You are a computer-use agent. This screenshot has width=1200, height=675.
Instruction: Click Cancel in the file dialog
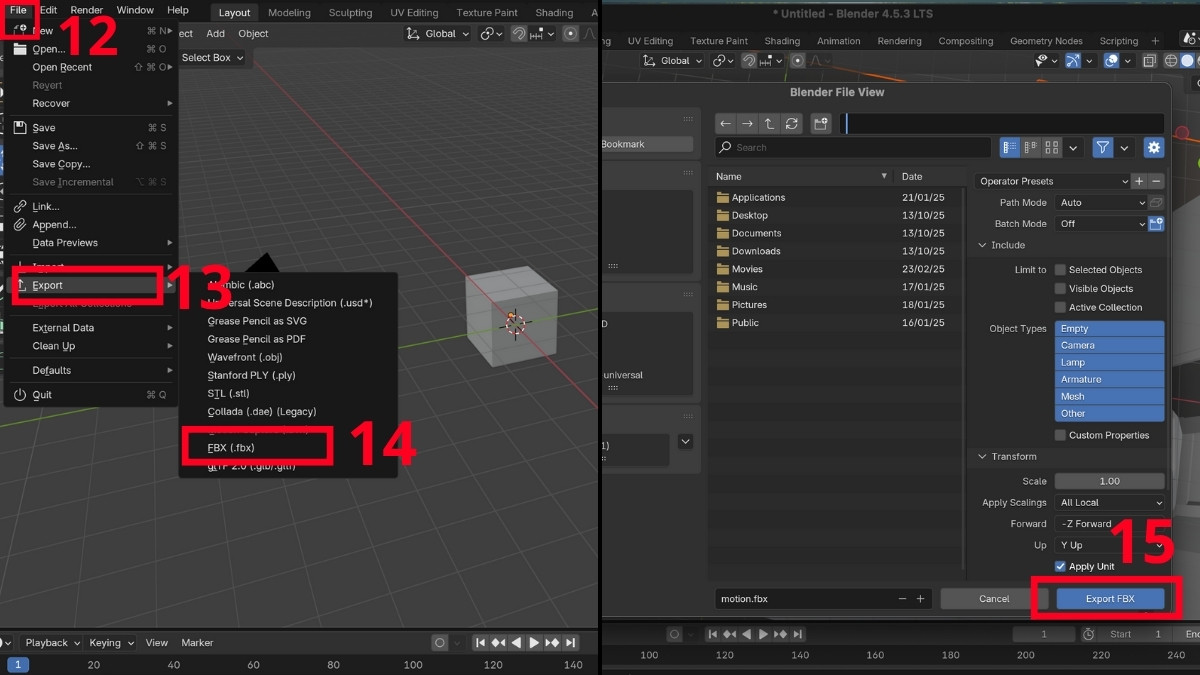coord(993,599)
